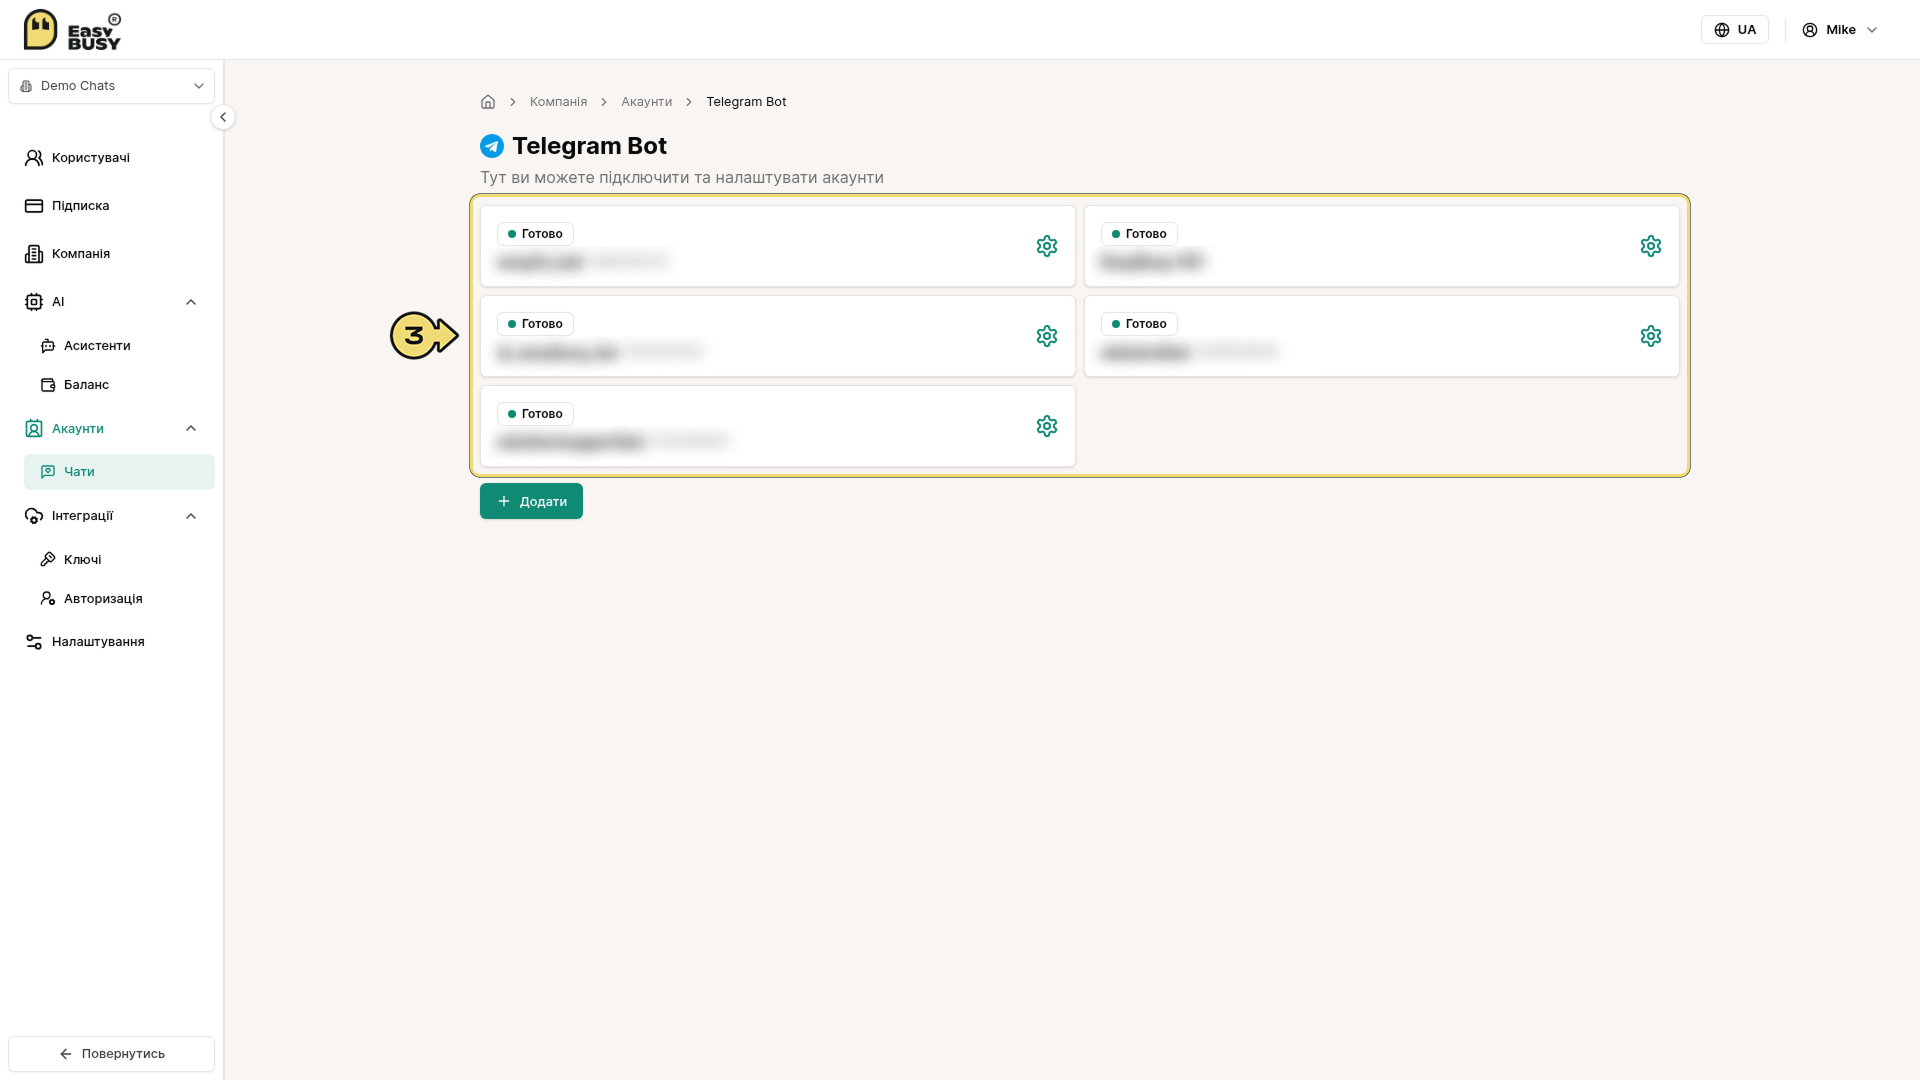The image size is (1920, 1080).
Task: Open the Demo Chats company dropdown
Action: click(x=111, y=86)
